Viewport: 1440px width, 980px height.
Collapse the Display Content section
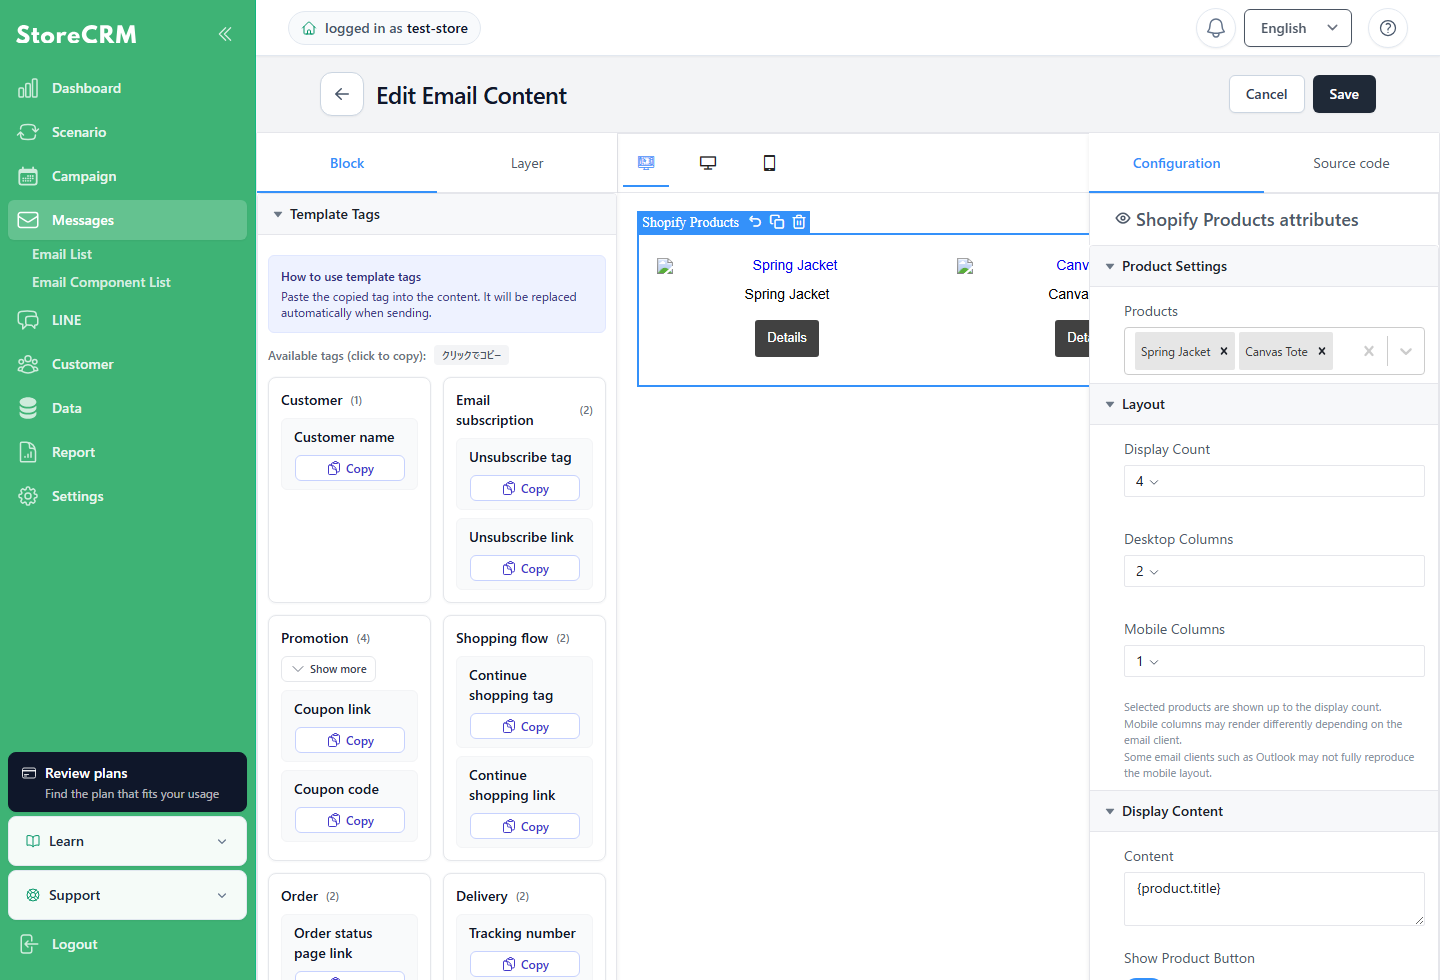pyautogui.click(x=1264, y=811)
